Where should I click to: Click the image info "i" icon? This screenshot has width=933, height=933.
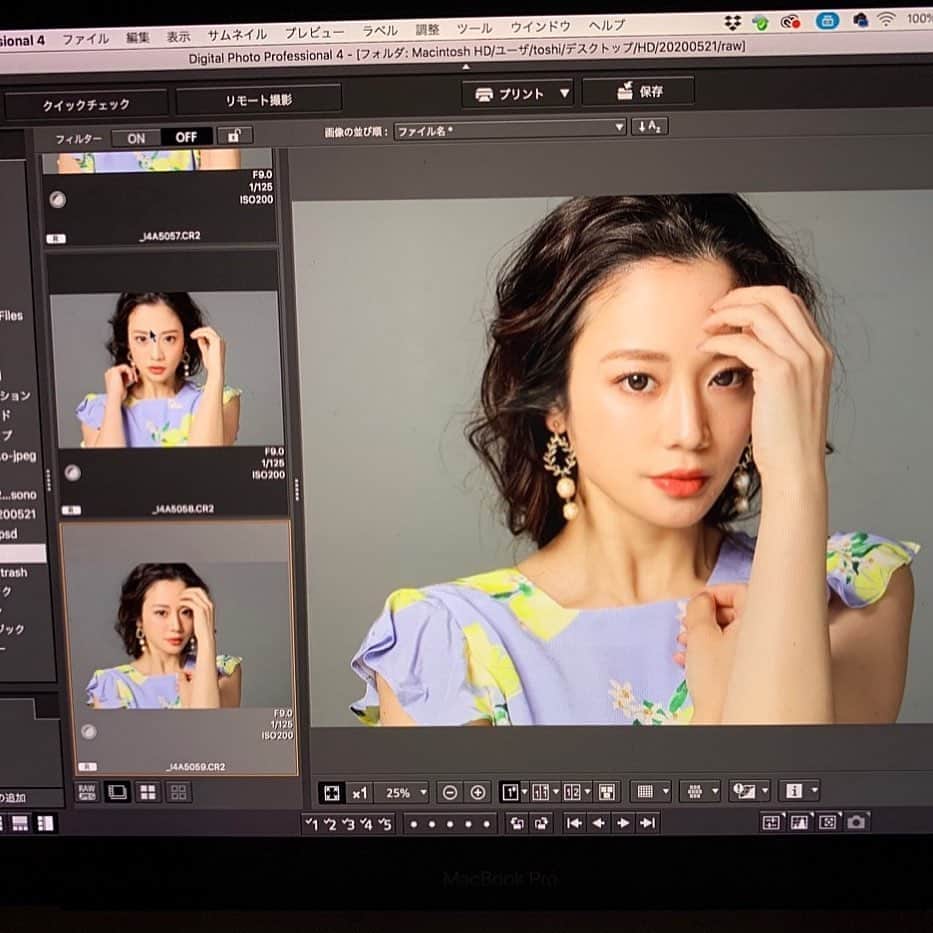(x=794, y=791)
